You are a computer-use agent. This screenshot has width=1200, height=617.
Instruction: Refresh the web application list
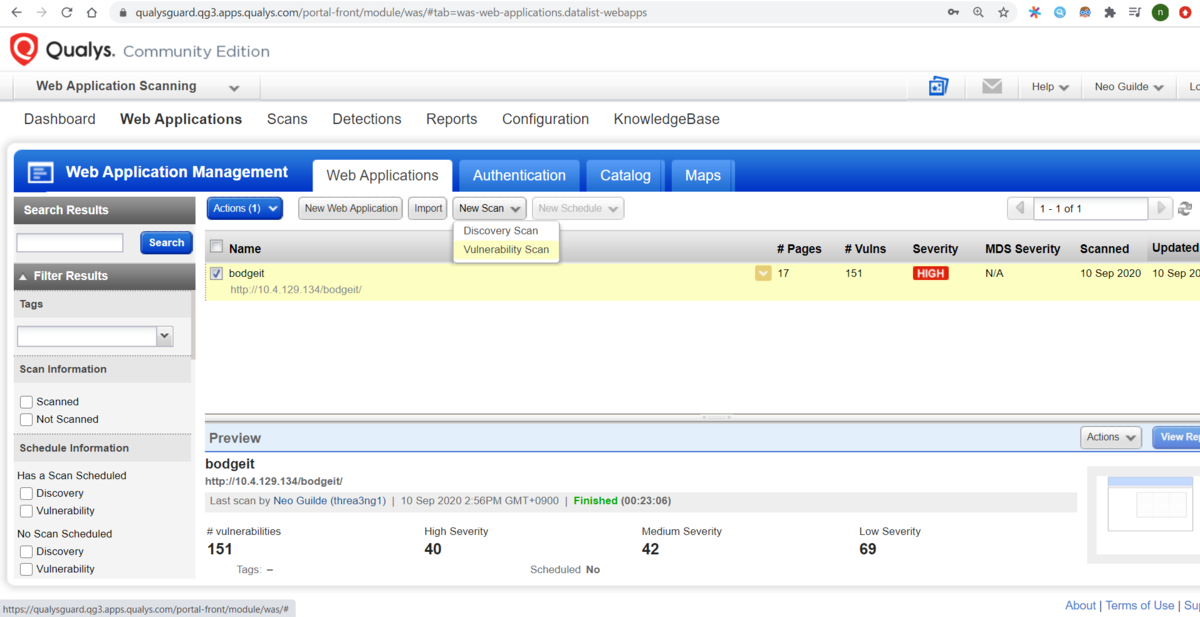click(x=1185, y=209)
